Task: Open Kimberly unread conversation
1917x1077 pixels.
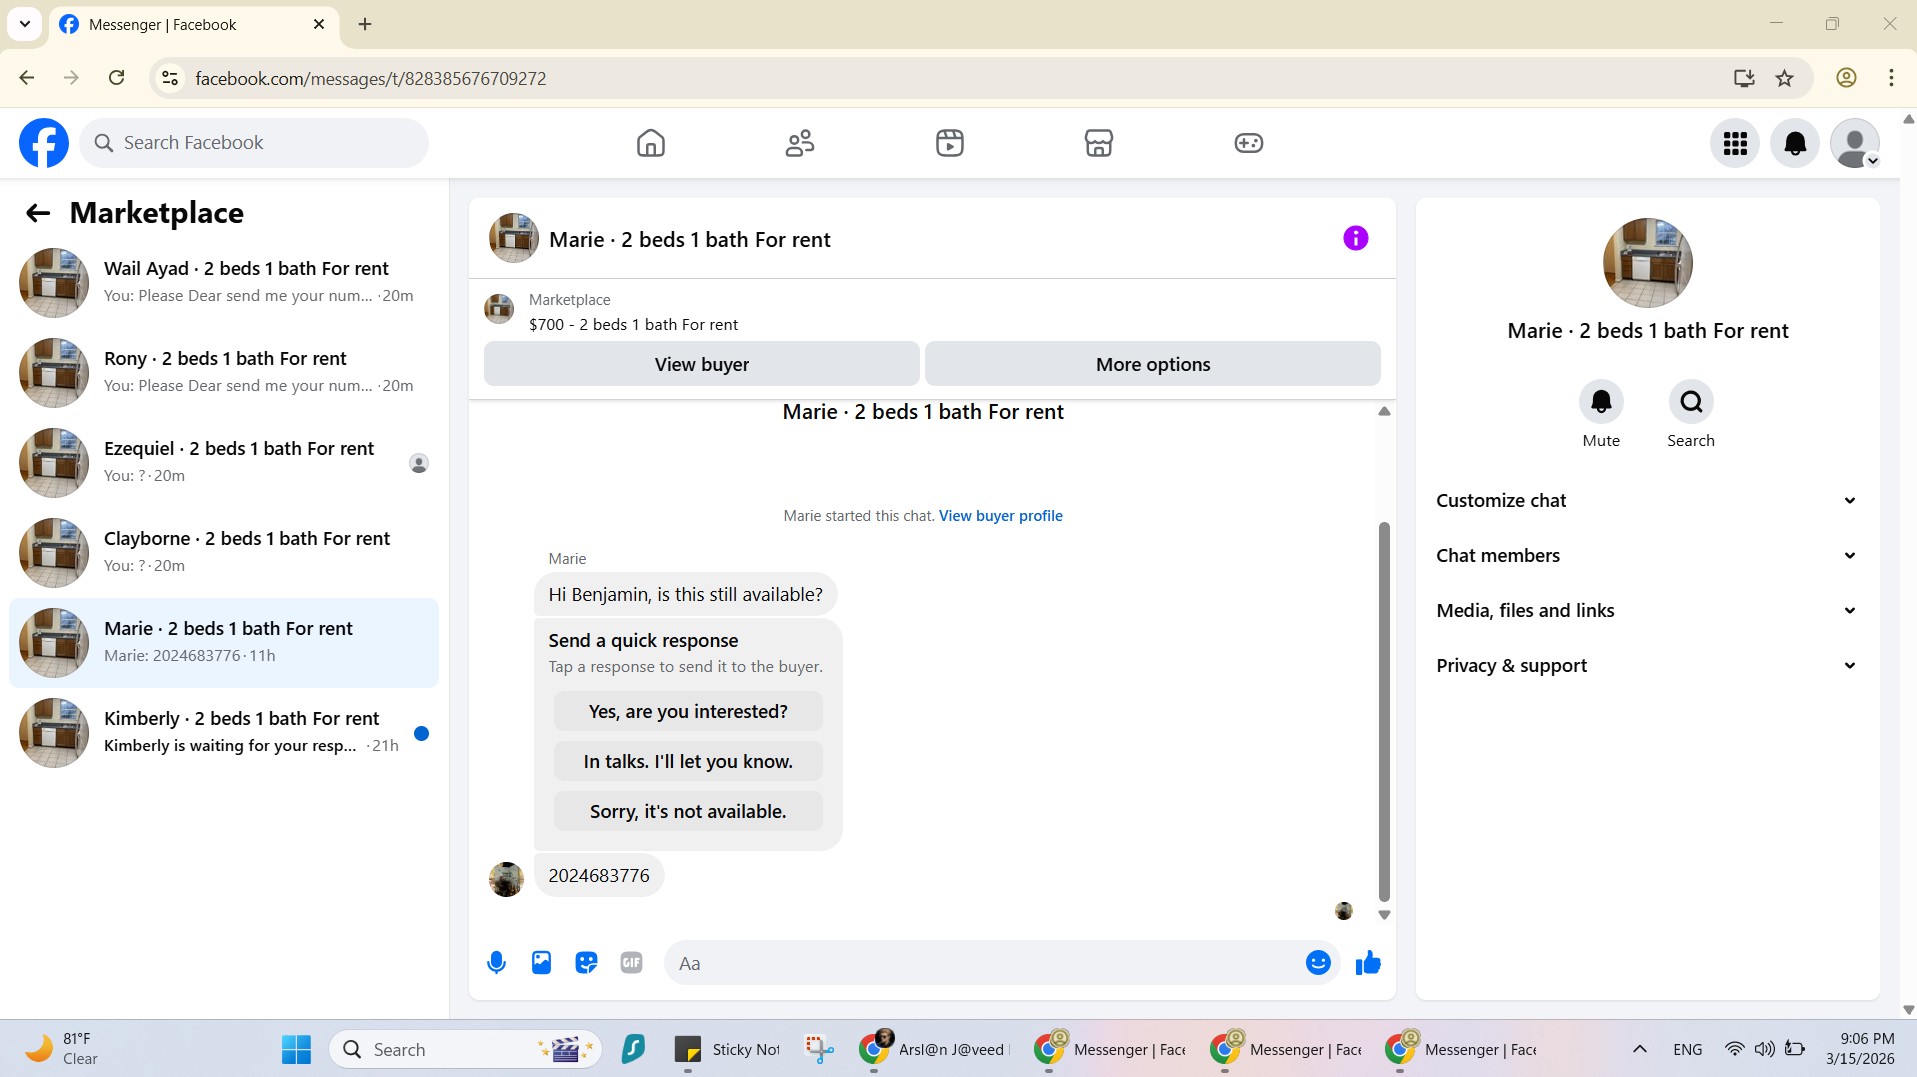Action: point(224,733)
